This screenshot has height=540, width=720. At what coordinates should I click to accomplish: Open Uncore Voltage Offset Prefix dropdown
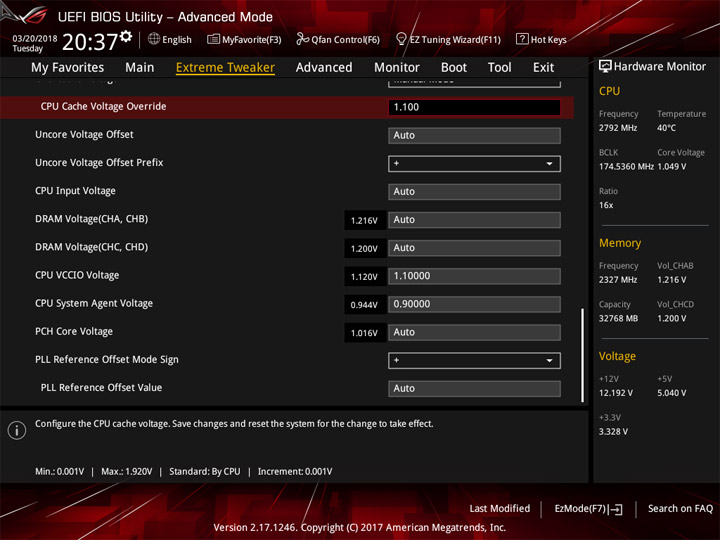click(x=474, y=163)
